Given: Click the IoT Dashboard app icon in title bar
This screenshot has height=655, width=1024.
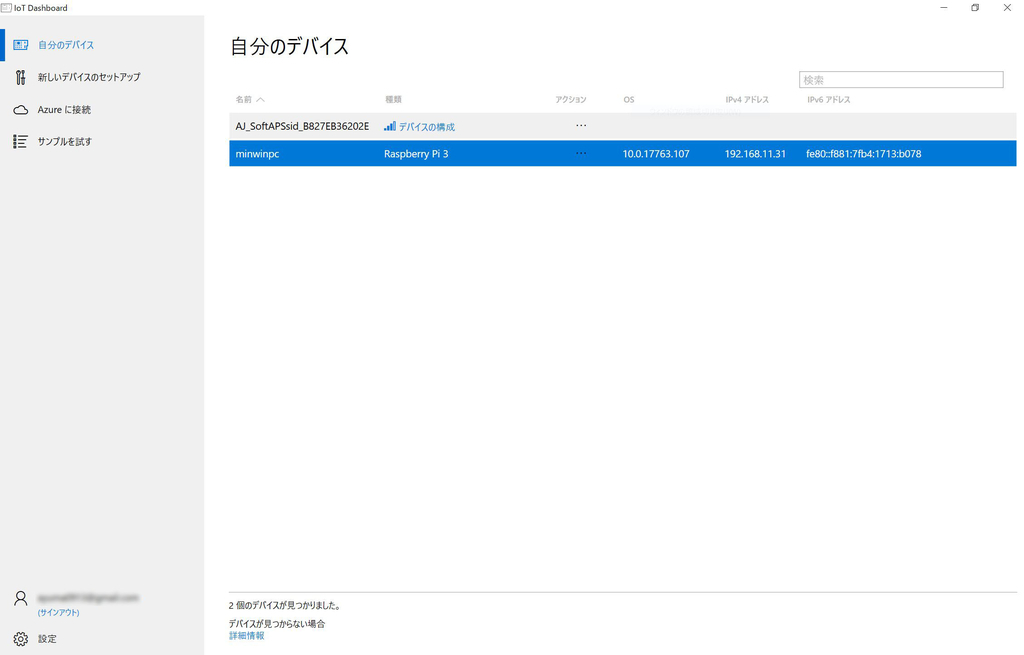Looking at the screenshot, I should pyautogui.click(x=6, y=8).
